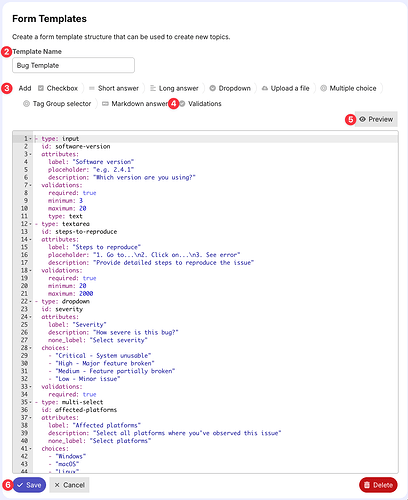408x500 pixels.
Task: Delete the form template
Action: tap(378, 485)
